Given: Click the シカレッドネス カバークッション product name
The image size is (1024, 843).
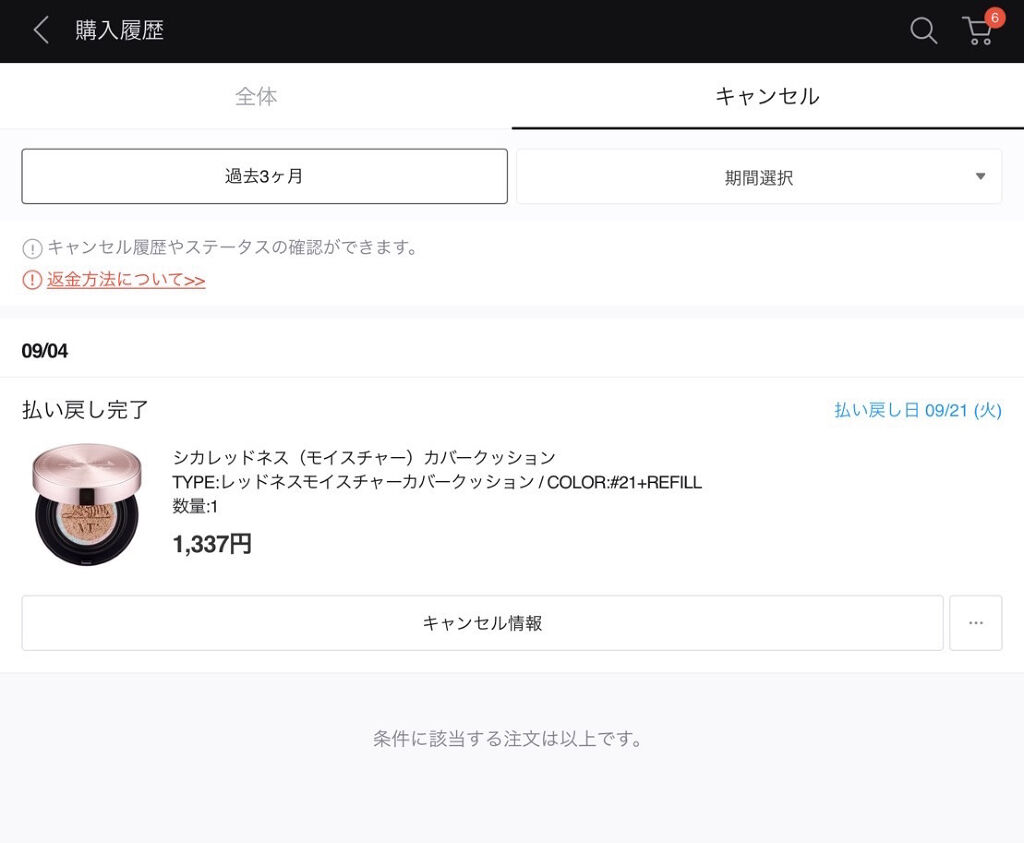Looking at the screenshot, I should coord(364,457).
